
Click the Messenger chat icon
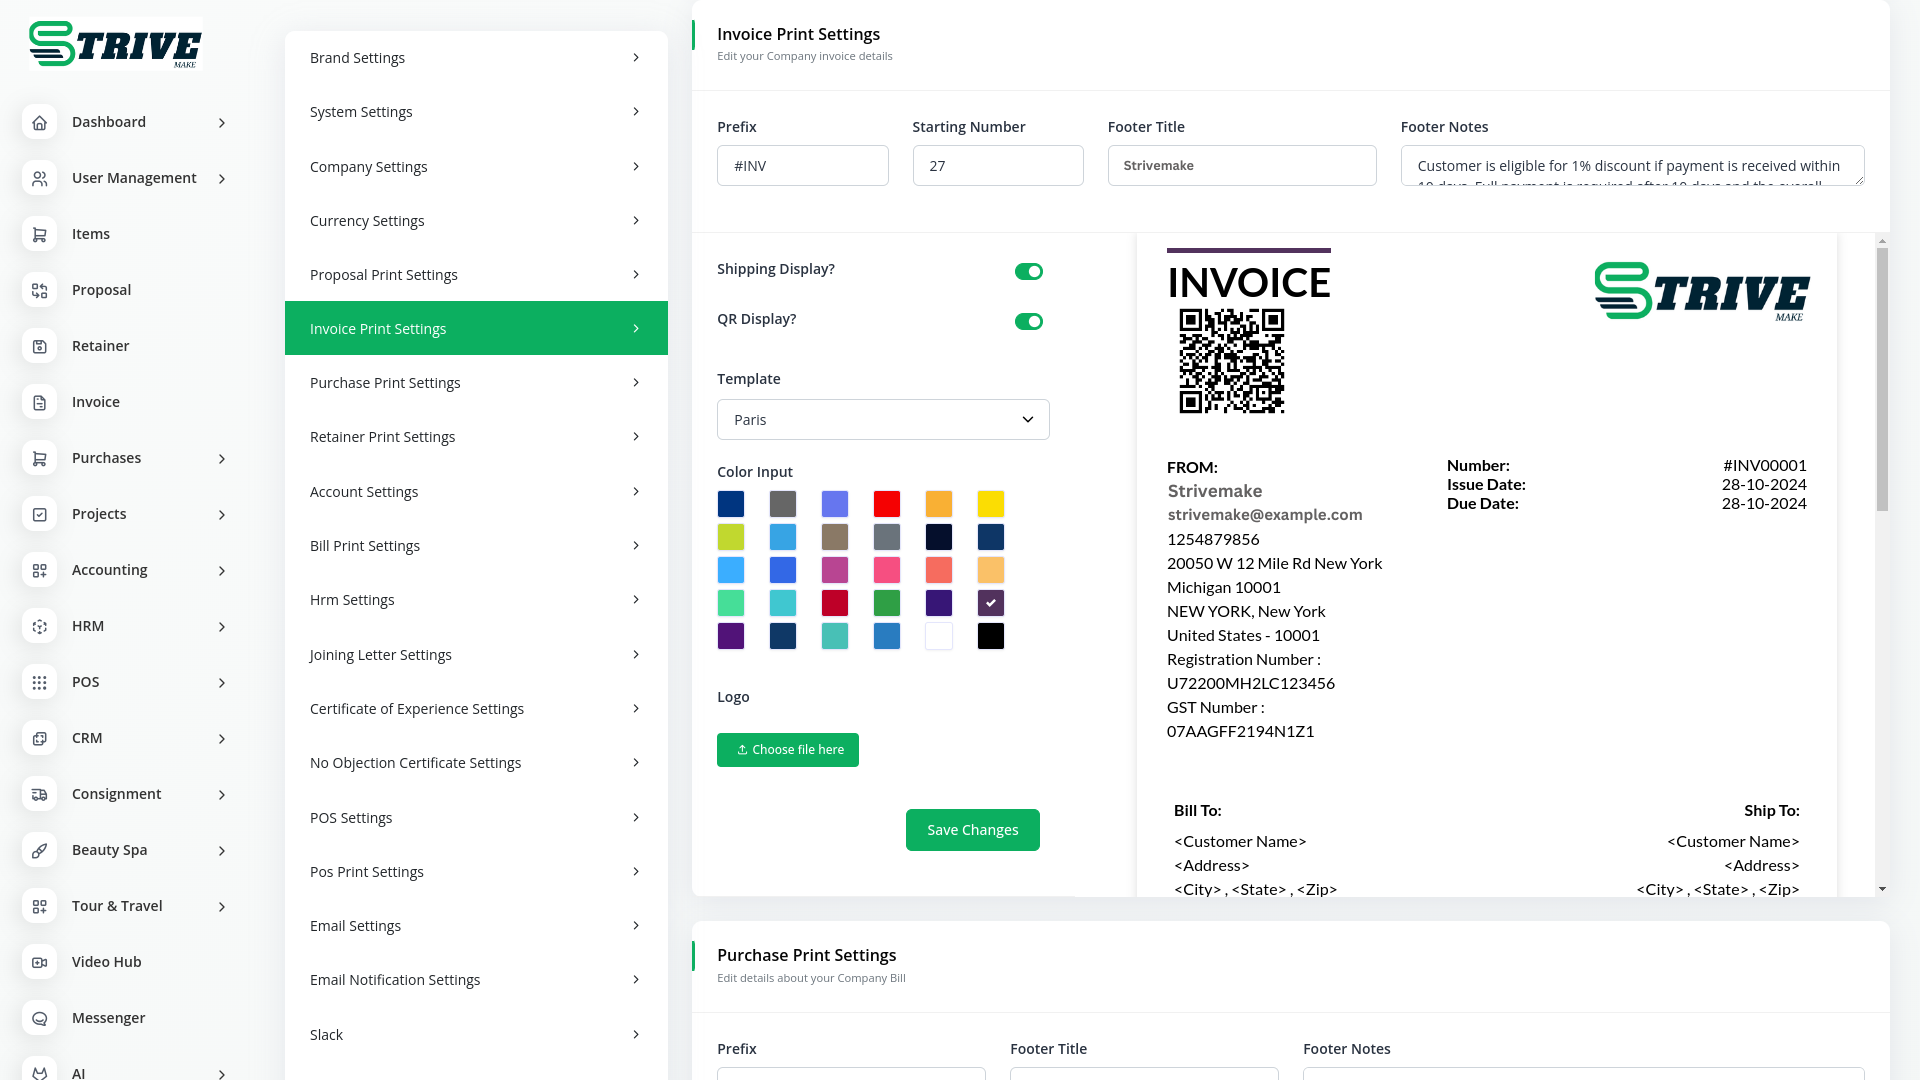click(x=39, y=1018)
